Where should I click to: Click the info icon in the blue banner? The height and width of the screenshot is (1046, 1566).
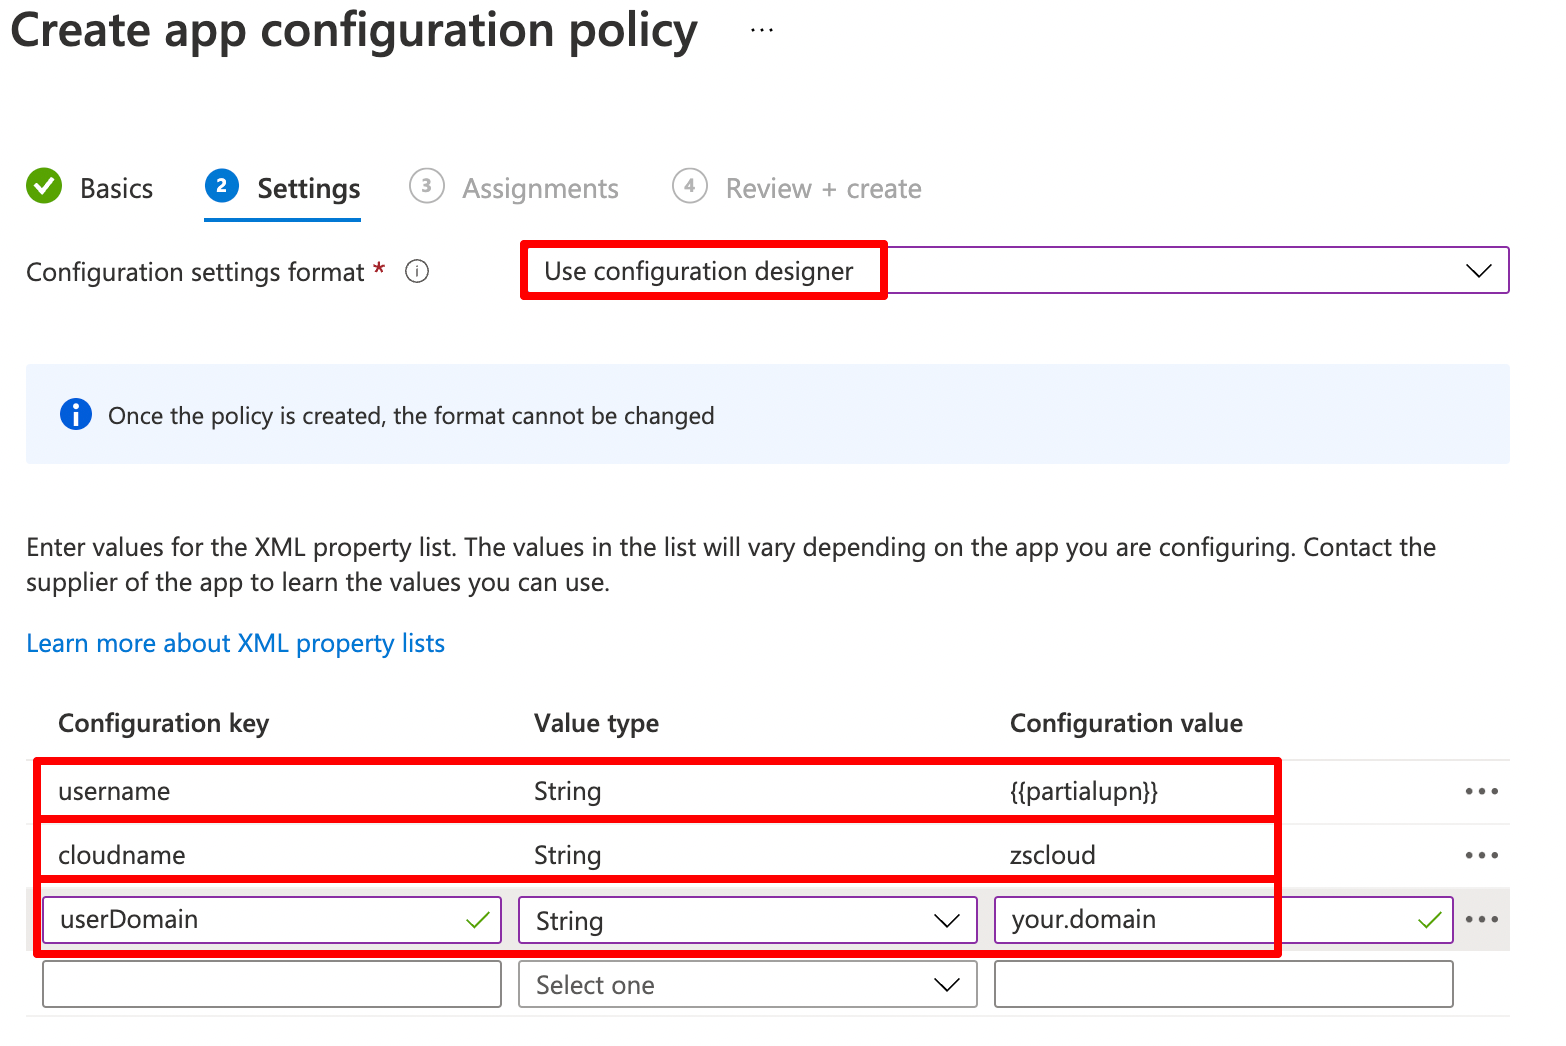click(x=75, y=414)
